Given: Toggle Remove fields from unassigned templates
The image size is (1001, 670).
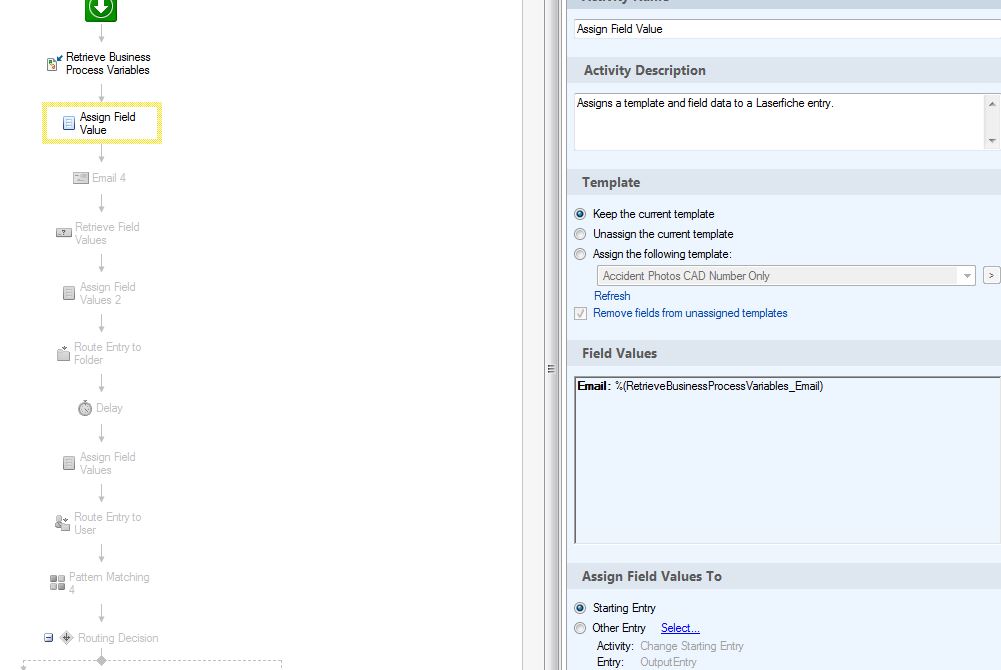Looking at the screenshot, I should tap(581, 313).
